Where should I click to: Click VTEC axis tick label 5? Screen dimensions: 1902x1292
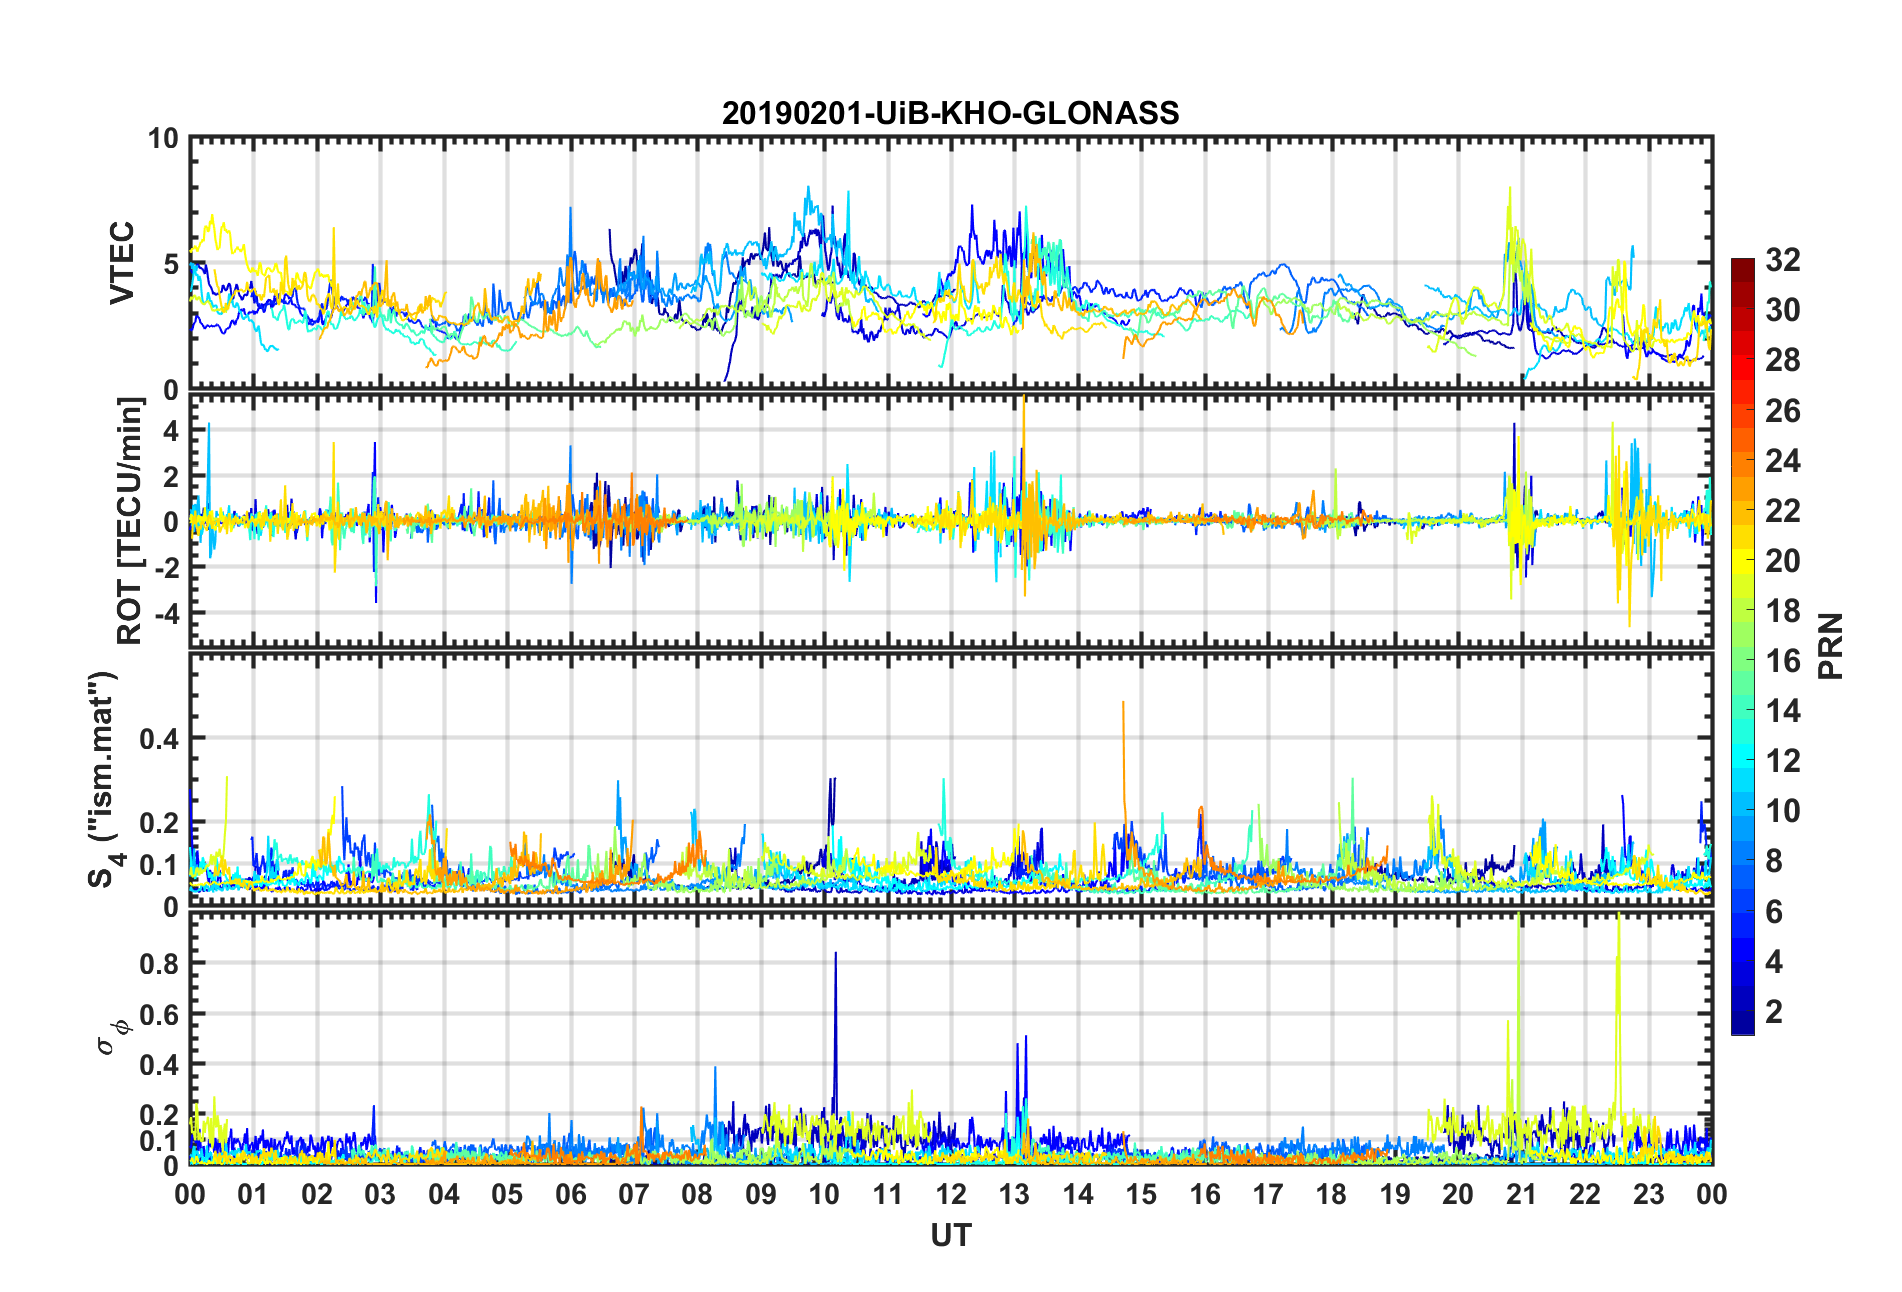(170, 264)
